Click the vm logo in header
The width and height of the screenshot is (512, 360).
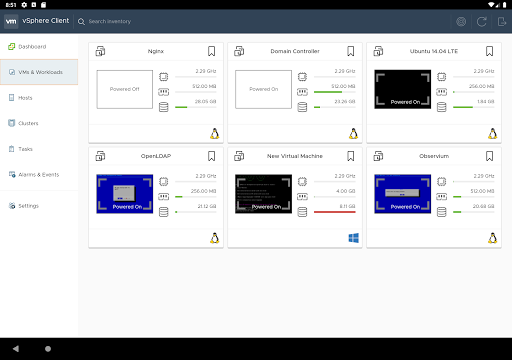11,21
